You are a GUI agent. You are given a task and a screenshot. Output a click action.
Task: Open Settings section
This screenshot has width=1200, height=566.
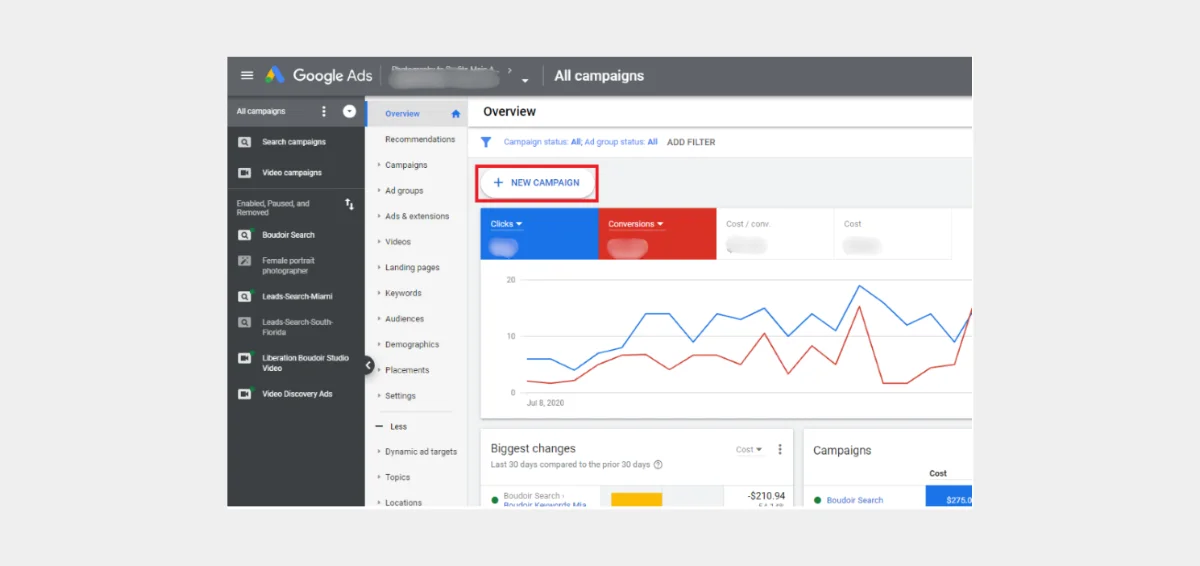(x=400, y=396)
